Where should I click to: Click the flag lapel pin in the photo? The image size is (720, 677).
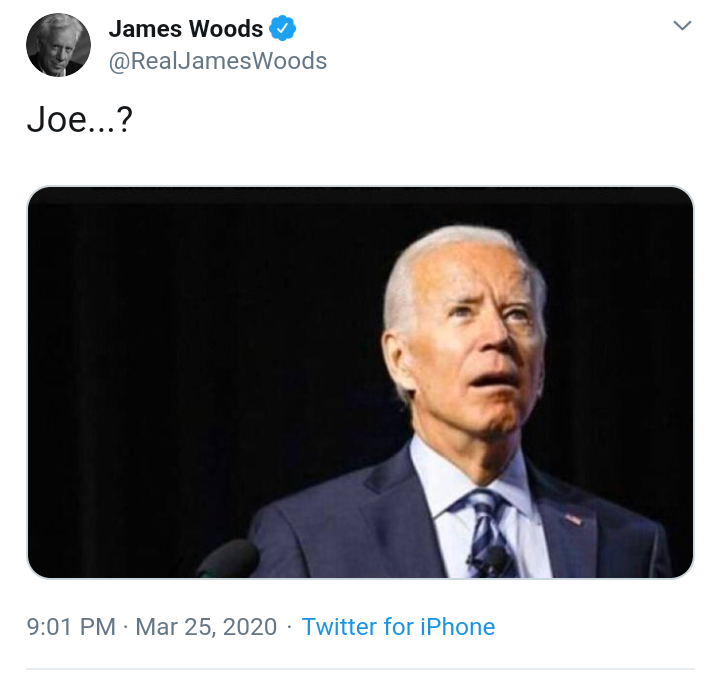click(572, 519)
